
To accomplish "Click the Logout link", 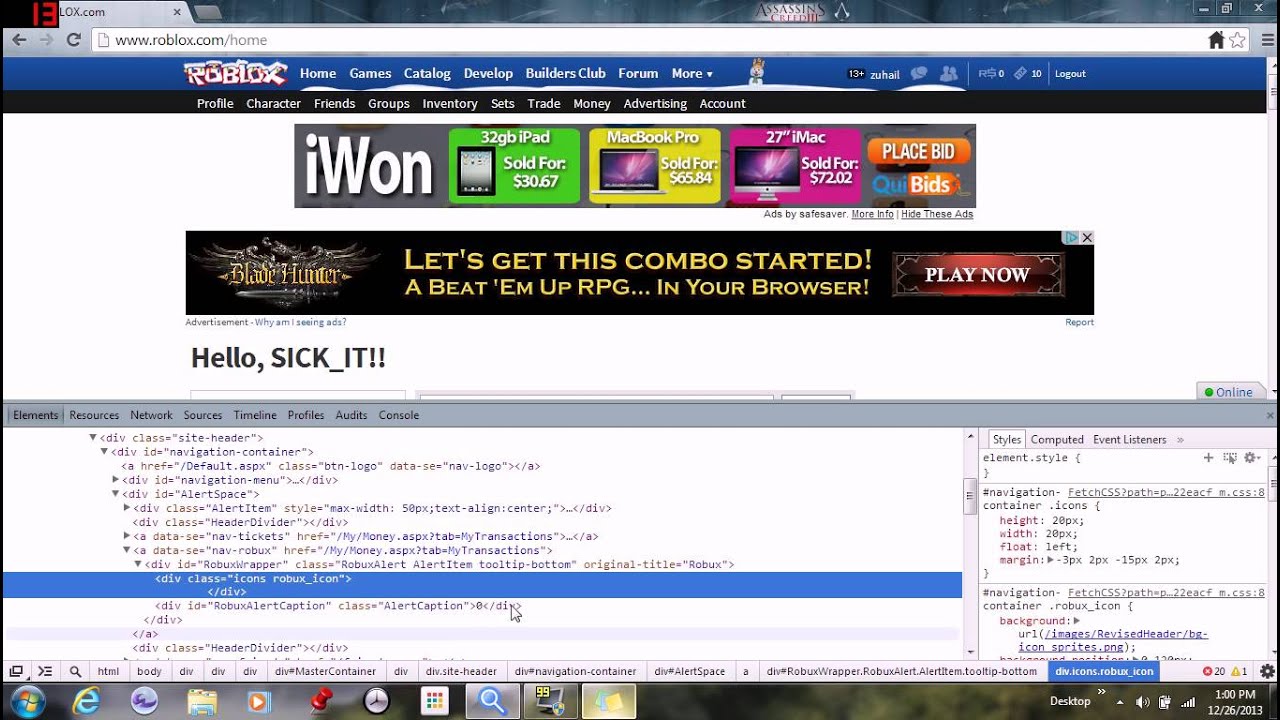I will (1070, 74).
